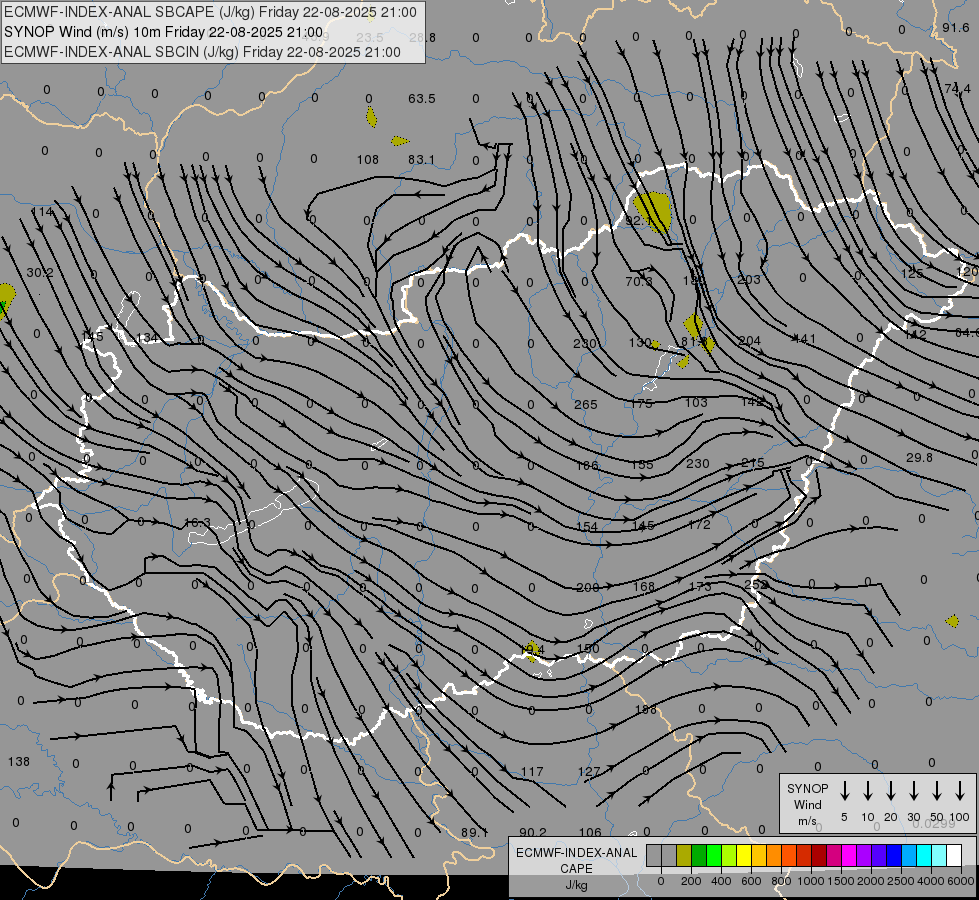Click the CAPE value 16.3 on map

point(197,523)
